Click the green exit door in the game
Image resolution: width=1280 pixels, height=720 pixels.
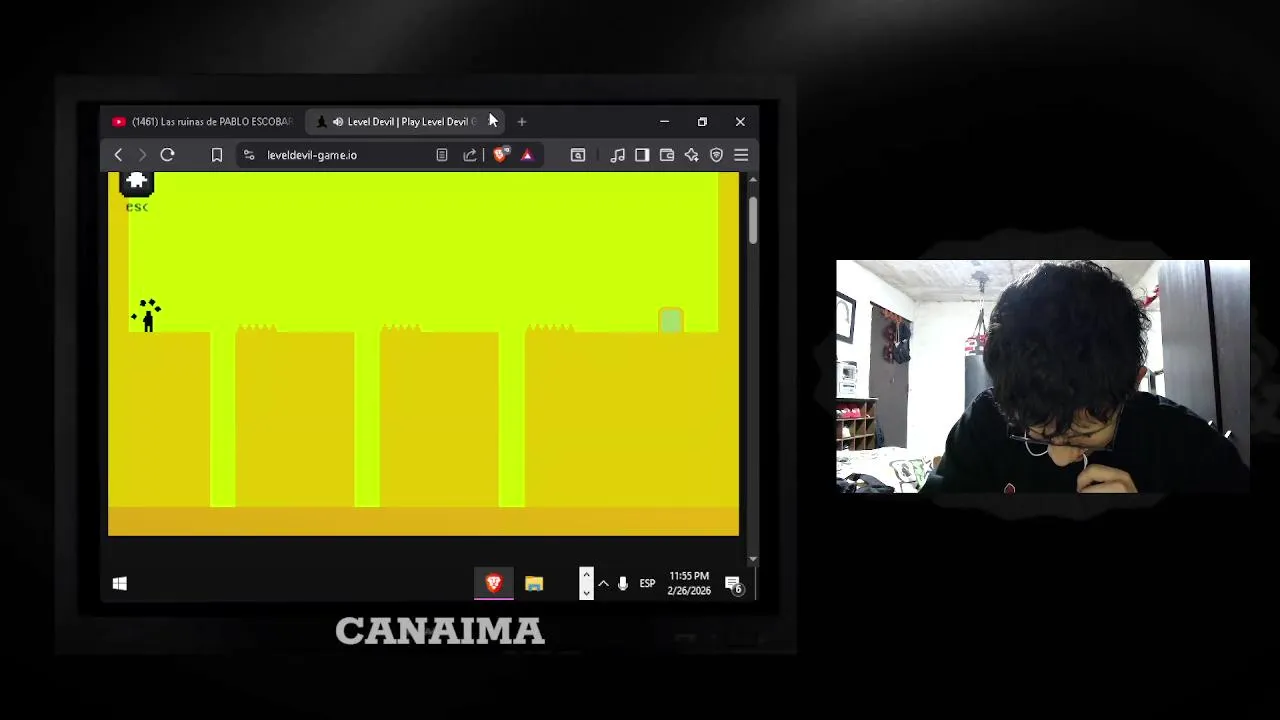[671, 320]
